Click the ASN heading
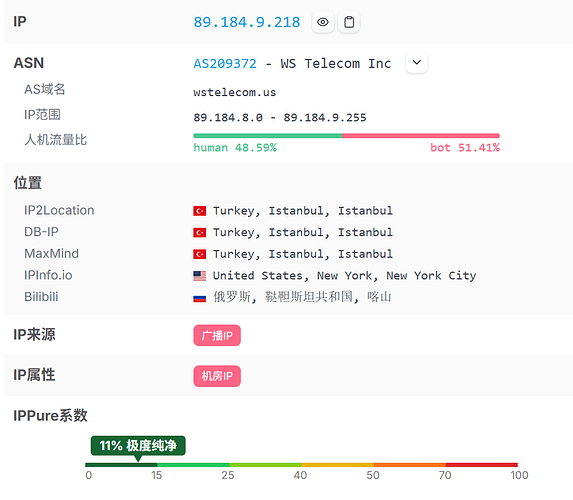The height and width of the screenshot is (500, 573). (29, 63)
